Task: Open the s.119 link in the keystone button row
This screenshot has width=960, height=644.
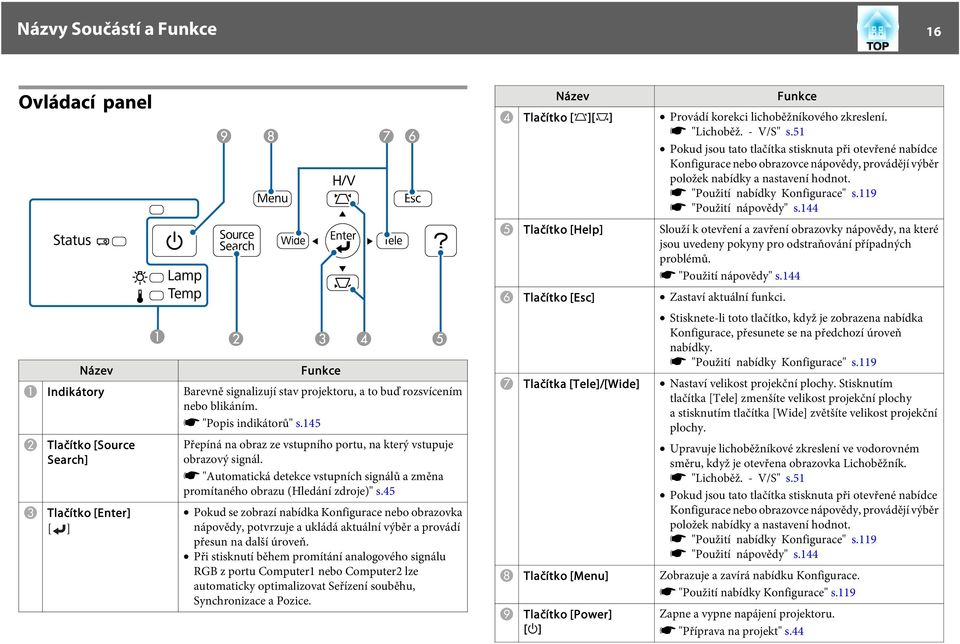Action: 864,193
